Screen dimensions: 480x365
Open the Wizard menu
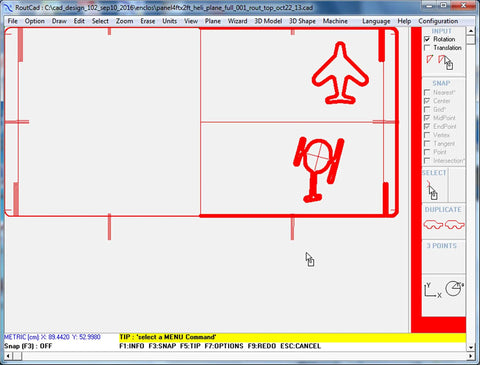pos(238,21)
